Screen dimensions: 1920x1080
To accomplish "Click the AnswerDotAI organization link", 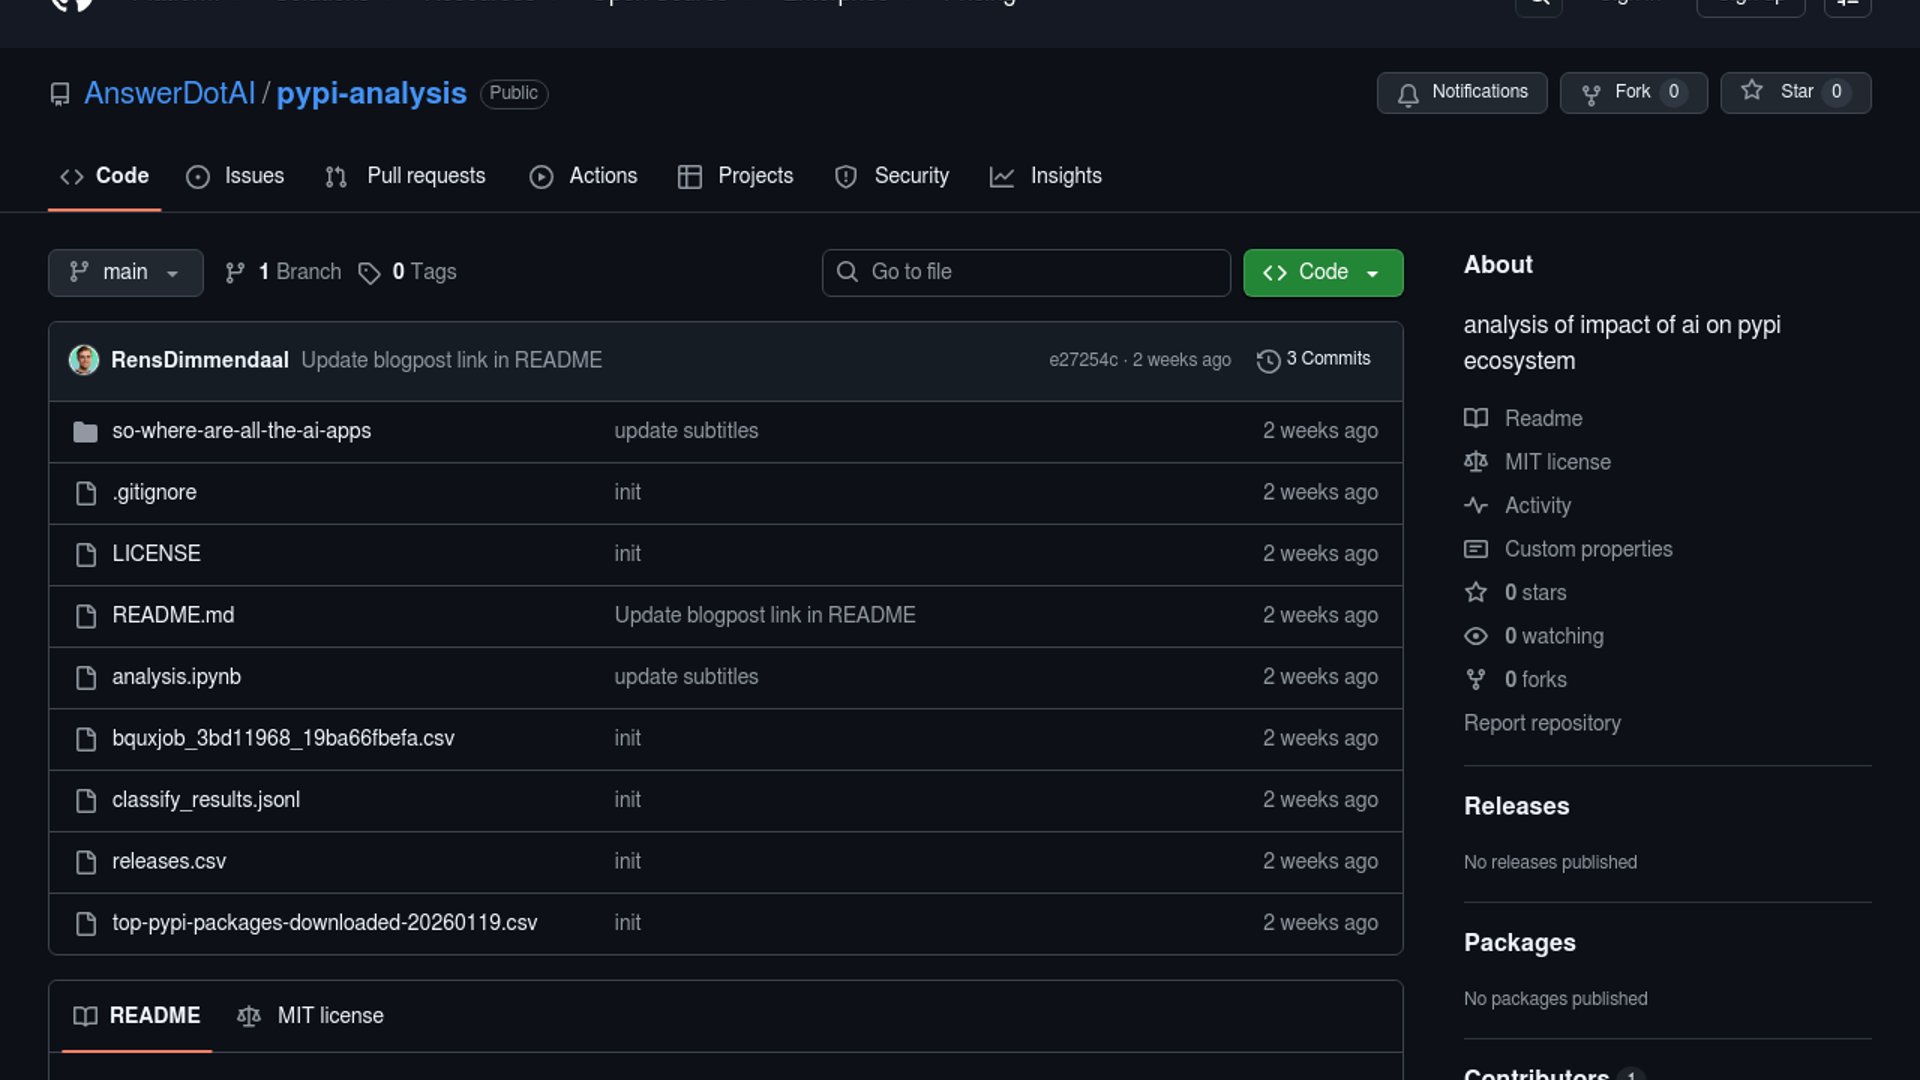I will (169, 93).
